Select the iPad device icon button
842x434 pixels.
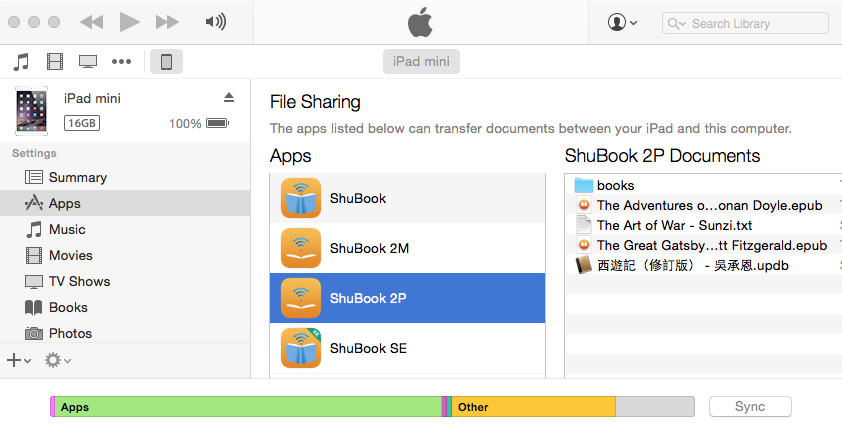pos(166,61)
